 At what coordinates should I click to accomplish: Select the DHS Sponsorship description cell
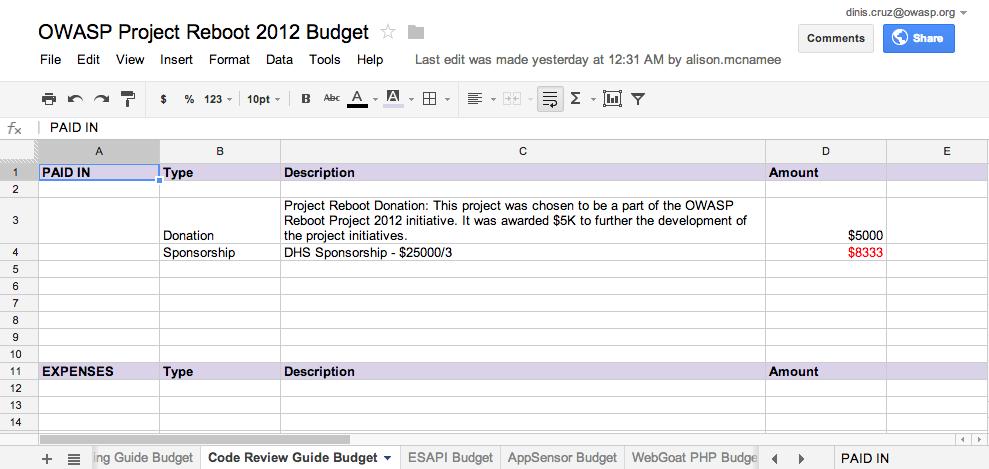(523, 253)
